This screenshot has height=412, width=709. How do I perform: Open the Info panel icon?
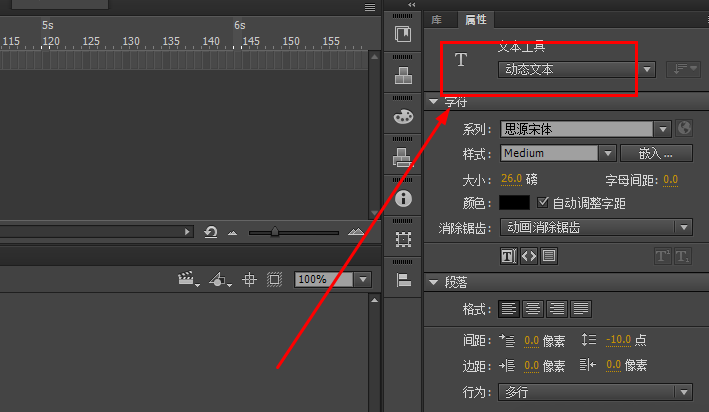pos(403,198)
